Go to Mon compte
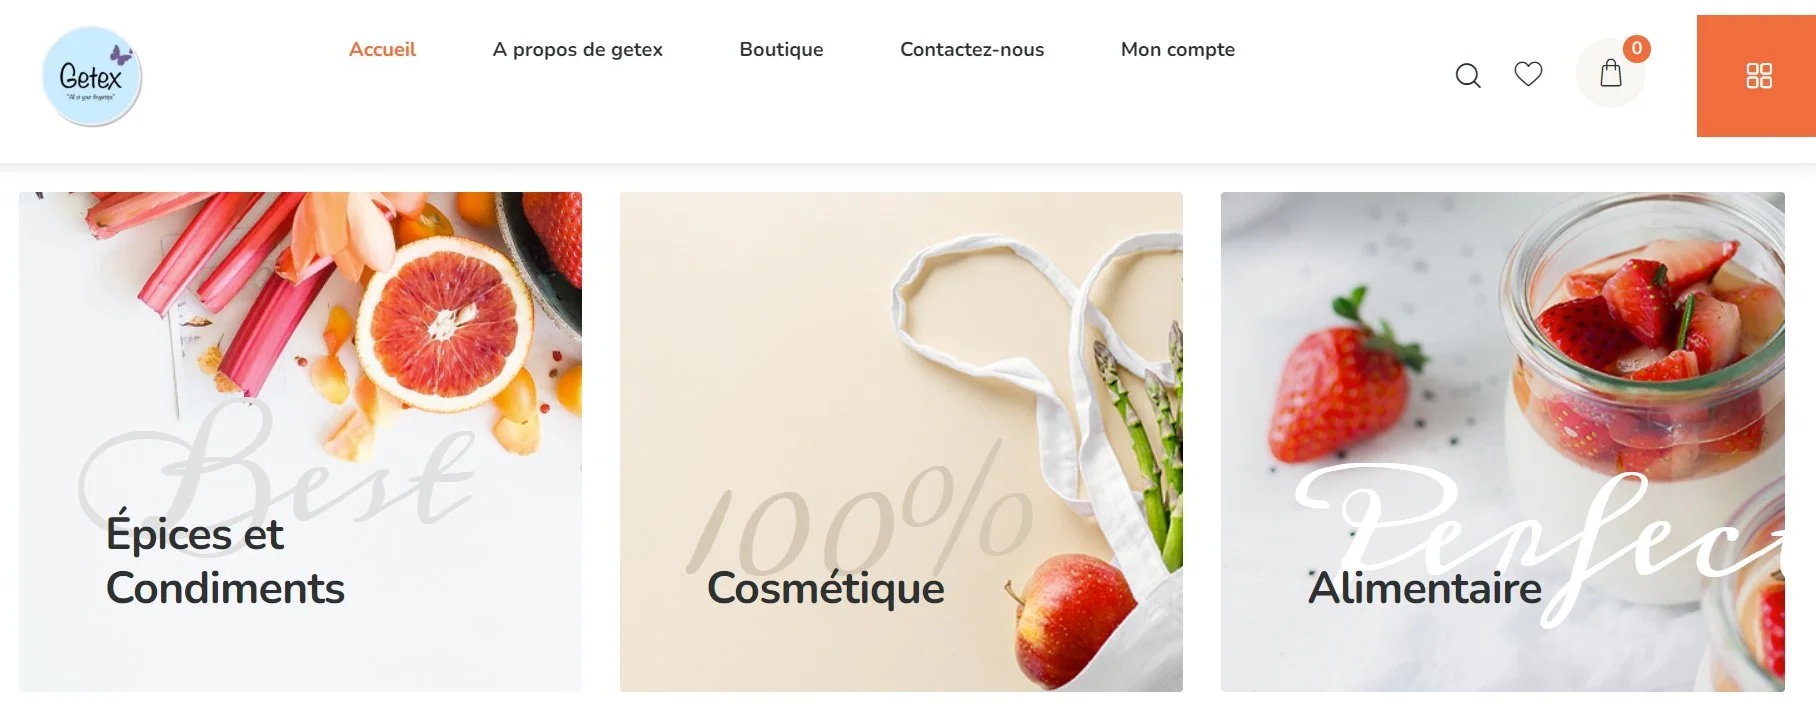Image resolution: width=1816 pixels, height=713 pixels. click(1178, 50)
